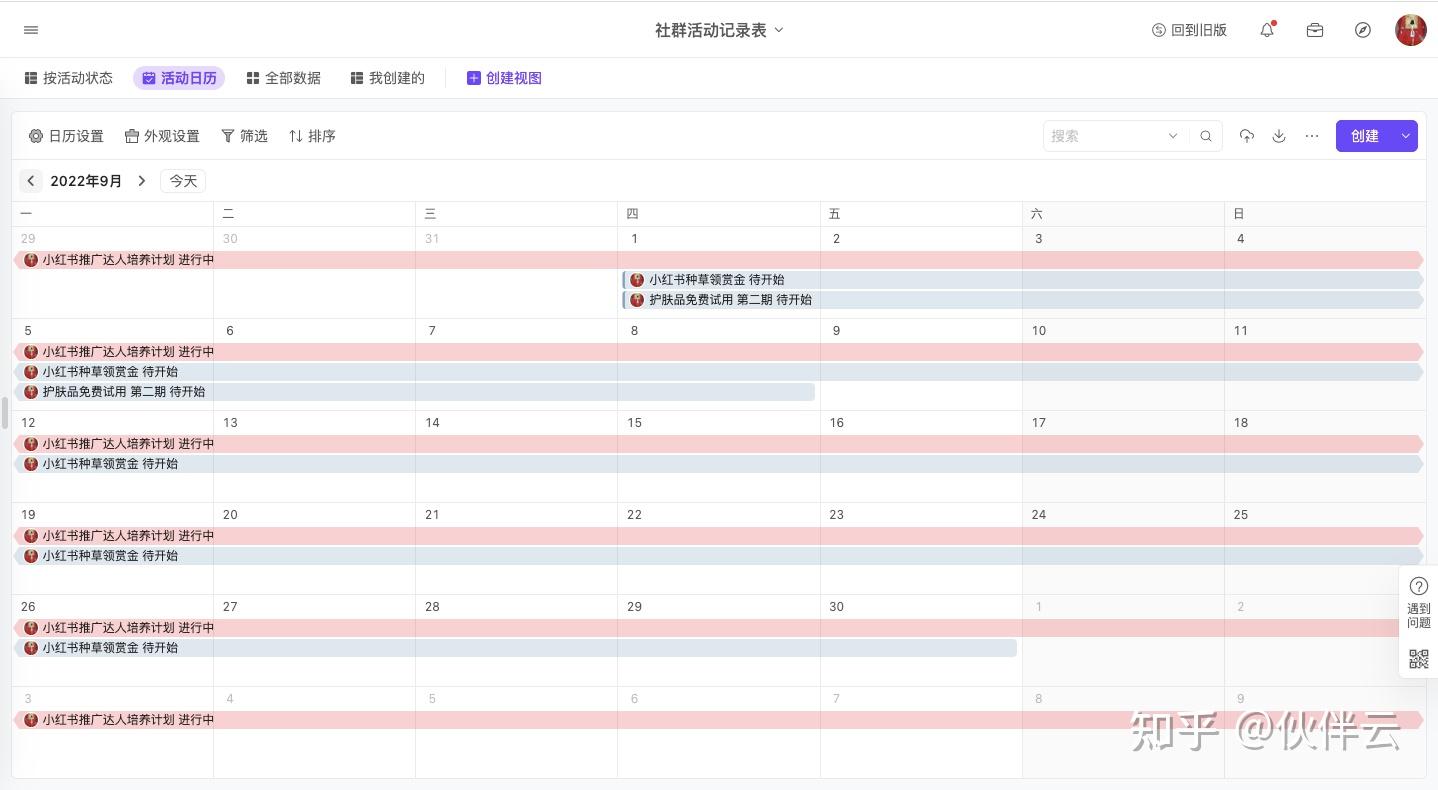Open 小红书种草领赏金 event starting September 1

coord(1022,280)
